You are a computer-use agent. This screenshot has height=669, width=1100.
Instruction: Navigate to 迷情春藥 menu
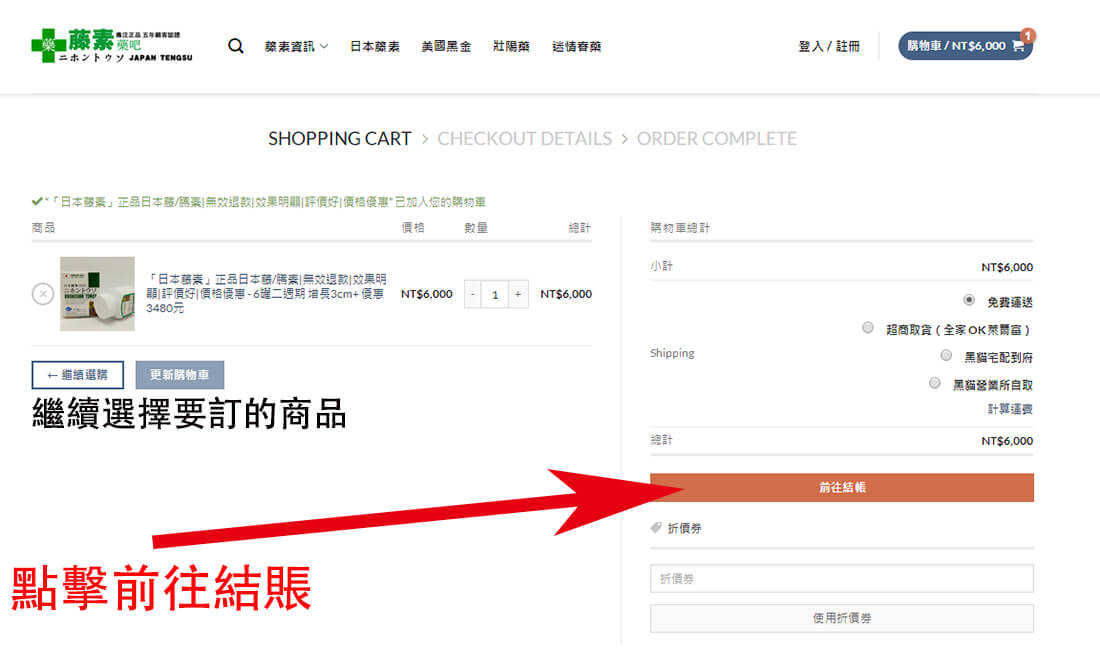(x=577, y=46)
